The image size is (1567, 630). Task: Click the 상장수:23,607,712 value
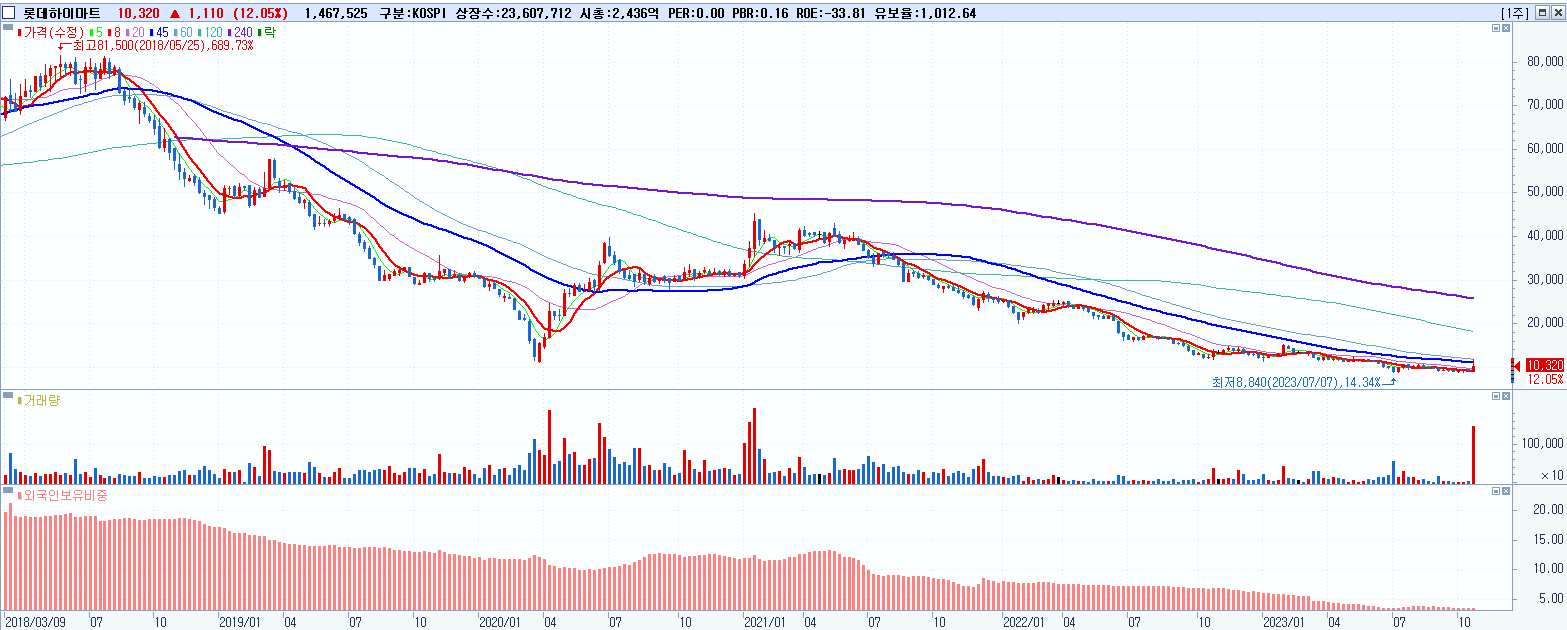pyautogui.click(x=513, y=13)
